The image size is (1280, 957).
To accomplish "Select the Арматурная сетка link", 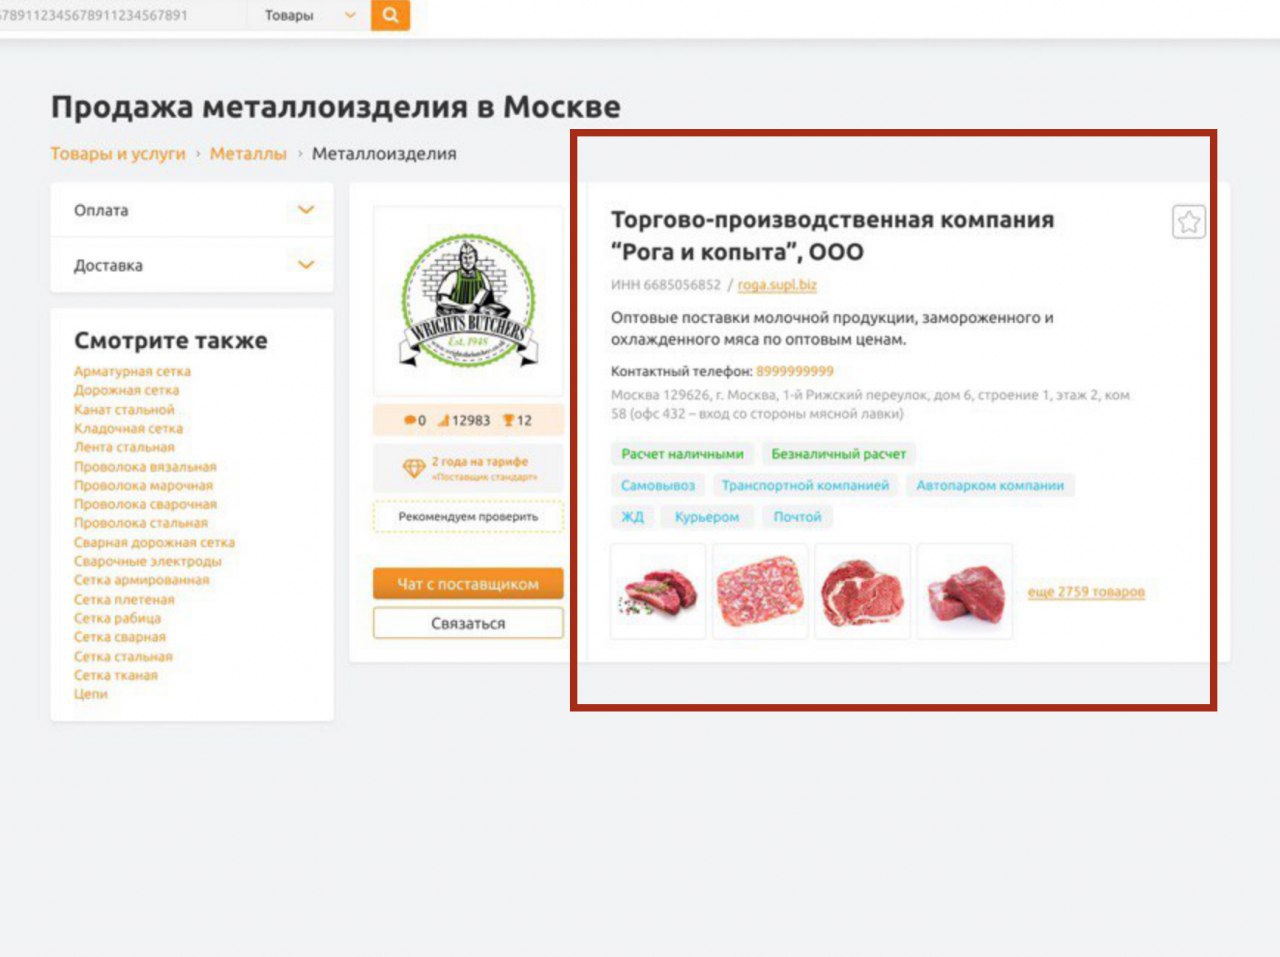I will coord(132,371).
